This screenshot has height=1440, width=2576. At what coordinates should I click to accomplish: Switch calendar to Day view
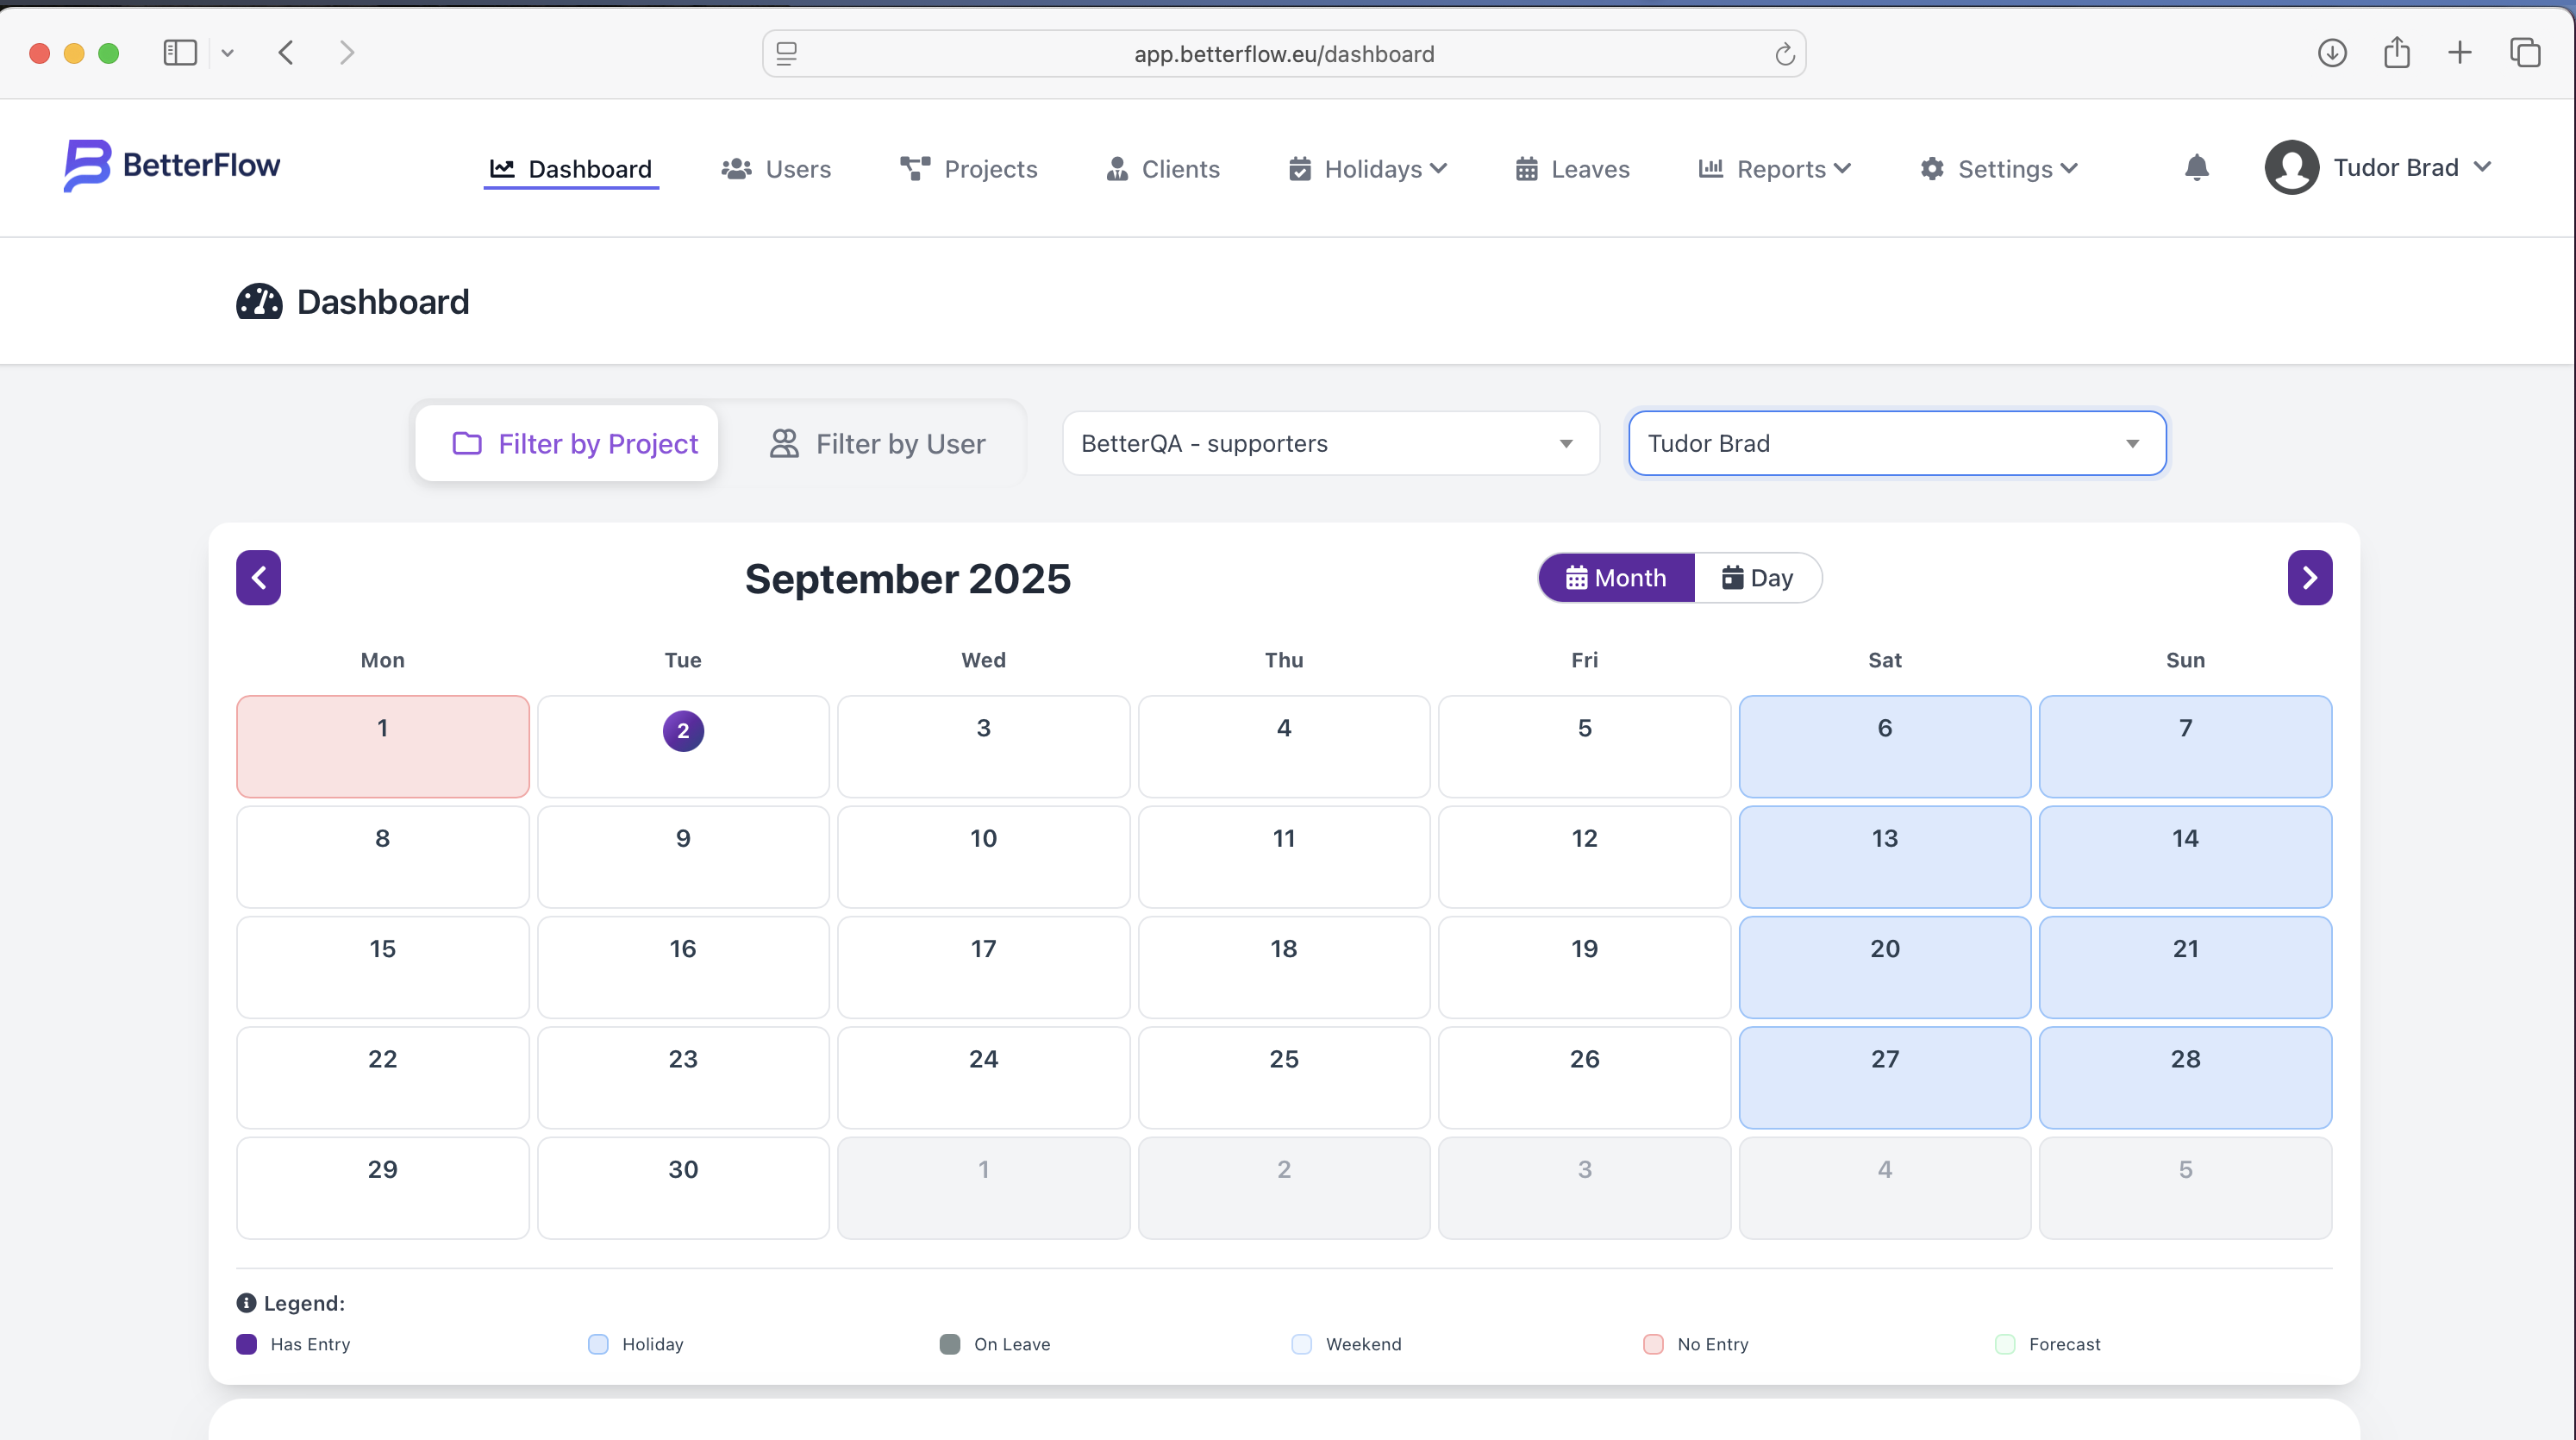click(1757, 577)
